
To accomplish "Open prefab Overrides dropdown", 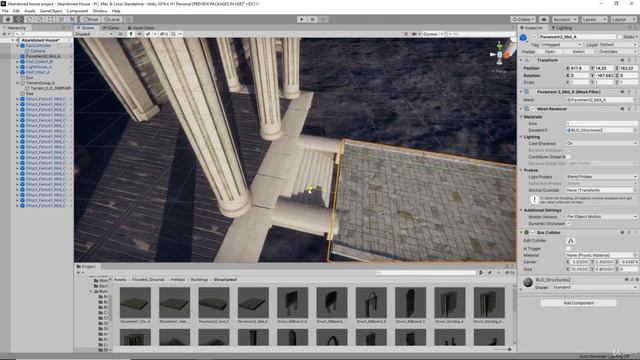I will [618, 52].
